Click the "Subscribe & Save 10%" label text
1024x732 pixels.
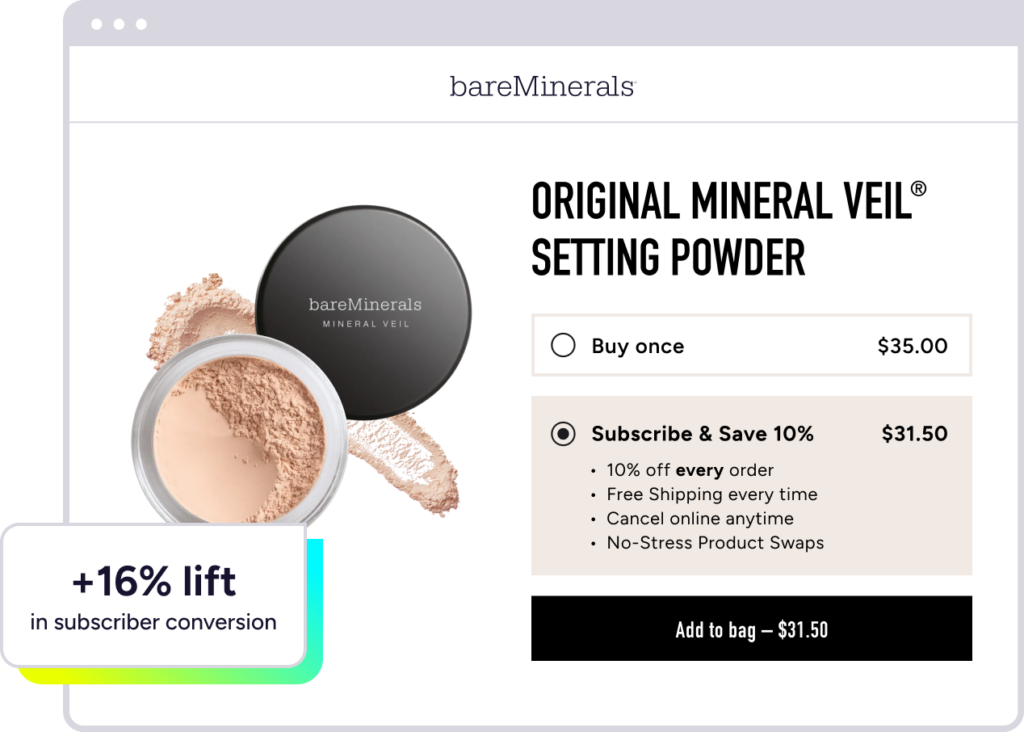coord(702,434)
